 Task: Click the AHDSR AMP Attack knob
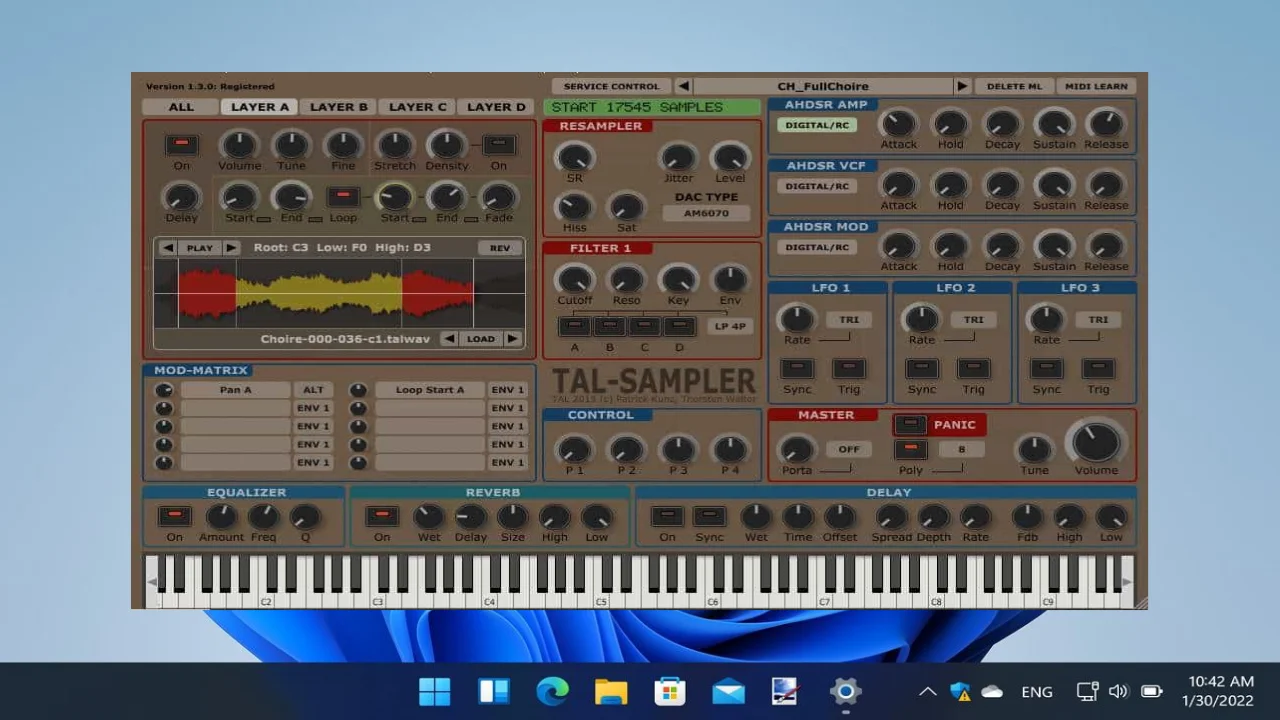pos(898,123)
